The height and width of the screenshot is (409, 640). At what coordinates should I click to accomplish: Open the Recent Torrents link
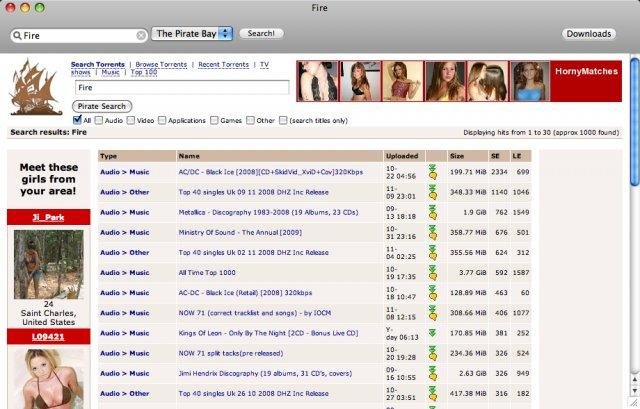(223, 64)
